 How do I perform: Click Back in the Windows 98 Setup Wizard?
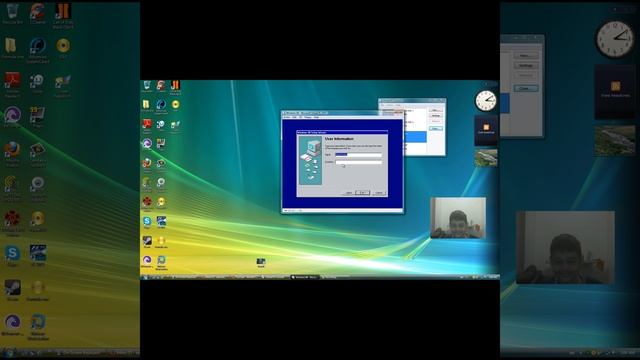click(347, 193)
